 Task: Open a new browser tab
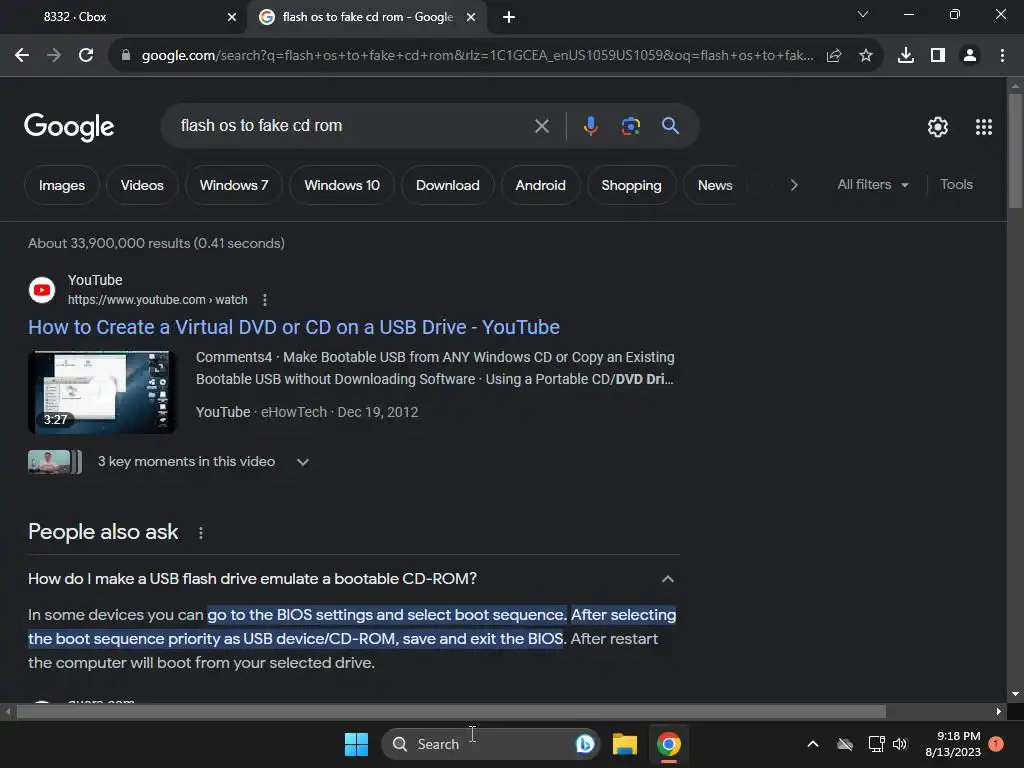[x=509, y=17]
